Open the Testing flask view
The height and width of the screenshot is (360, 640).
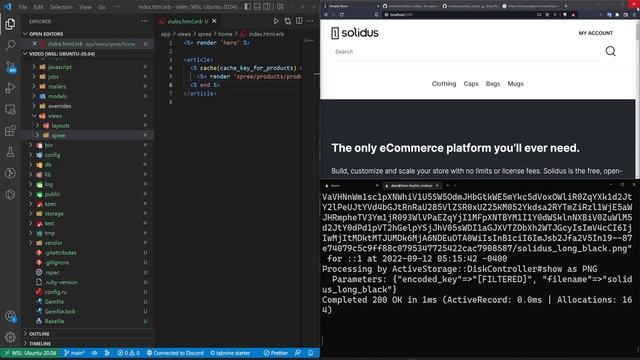[10, 152]
